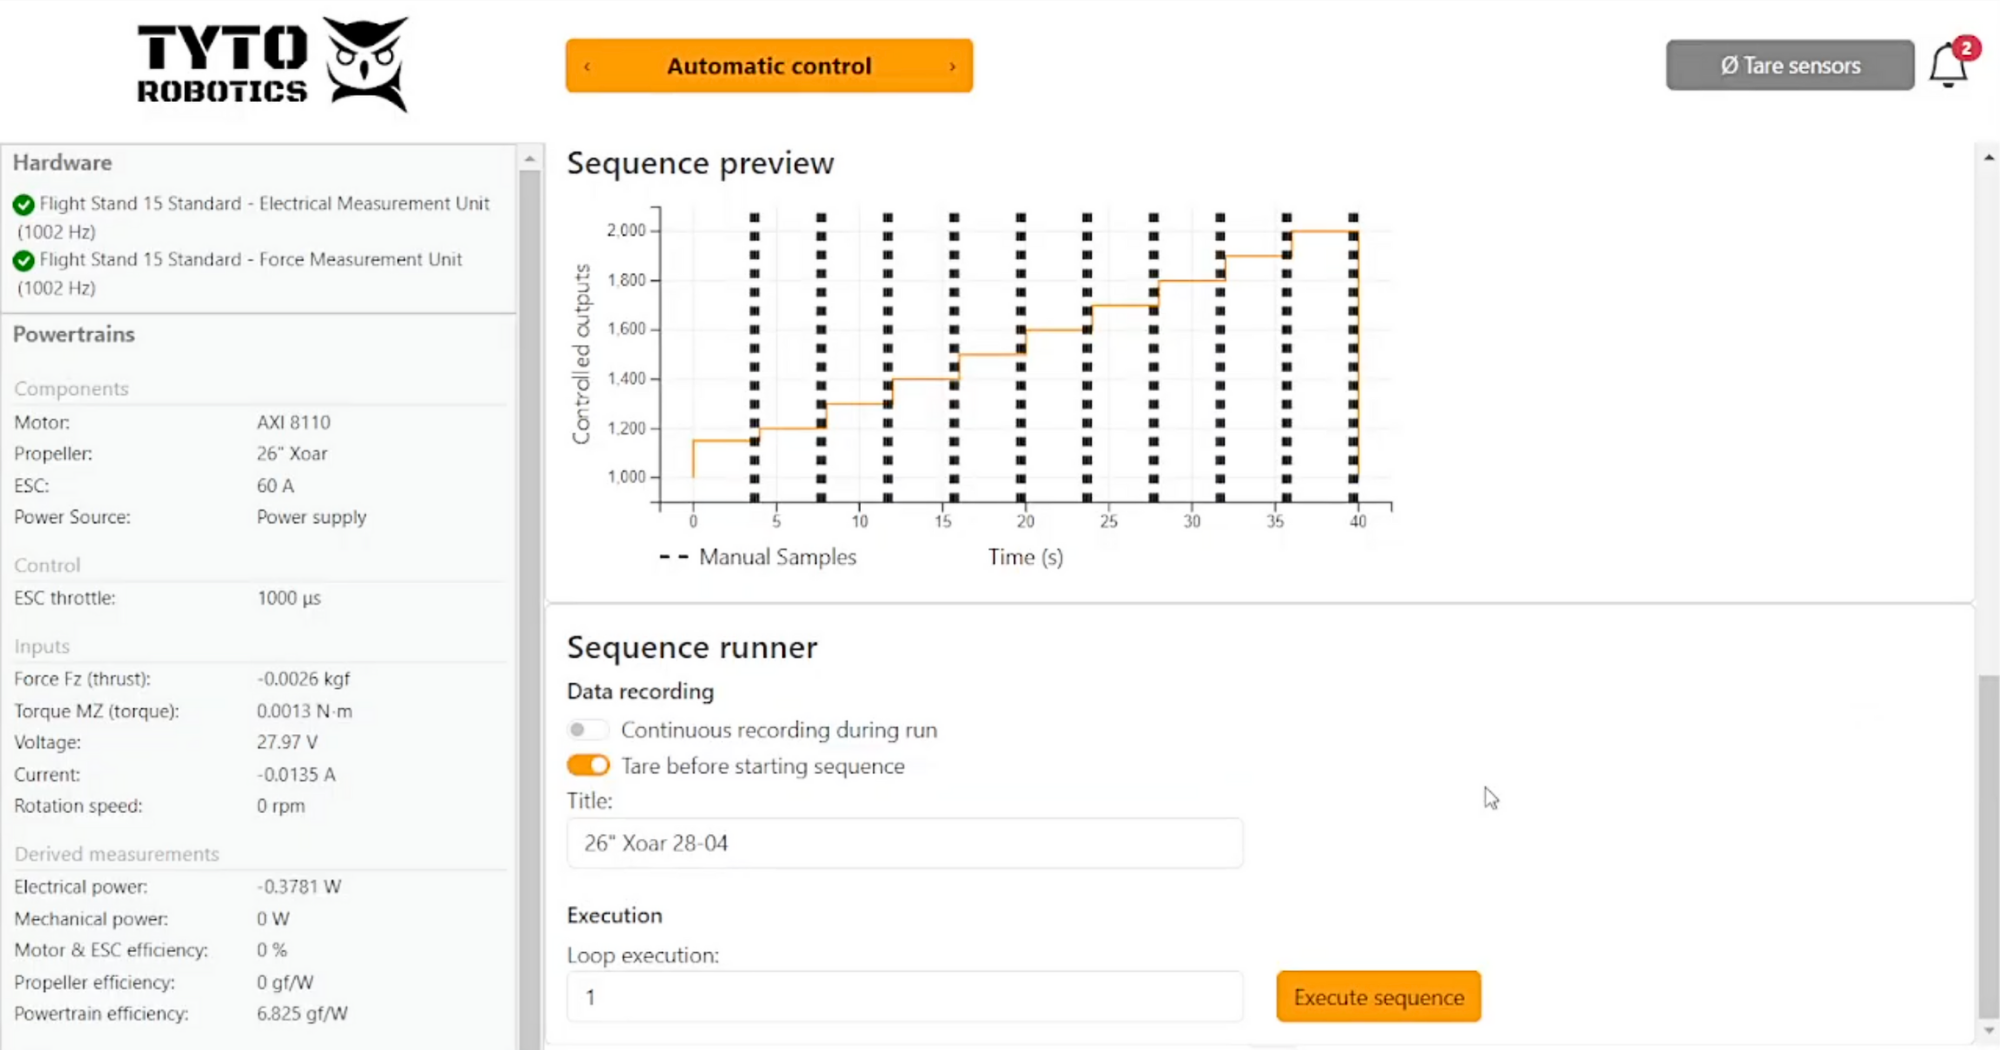Select the Automatic control mode
The height and width of the screenshot is (1050, 2000).
[768, 65]
